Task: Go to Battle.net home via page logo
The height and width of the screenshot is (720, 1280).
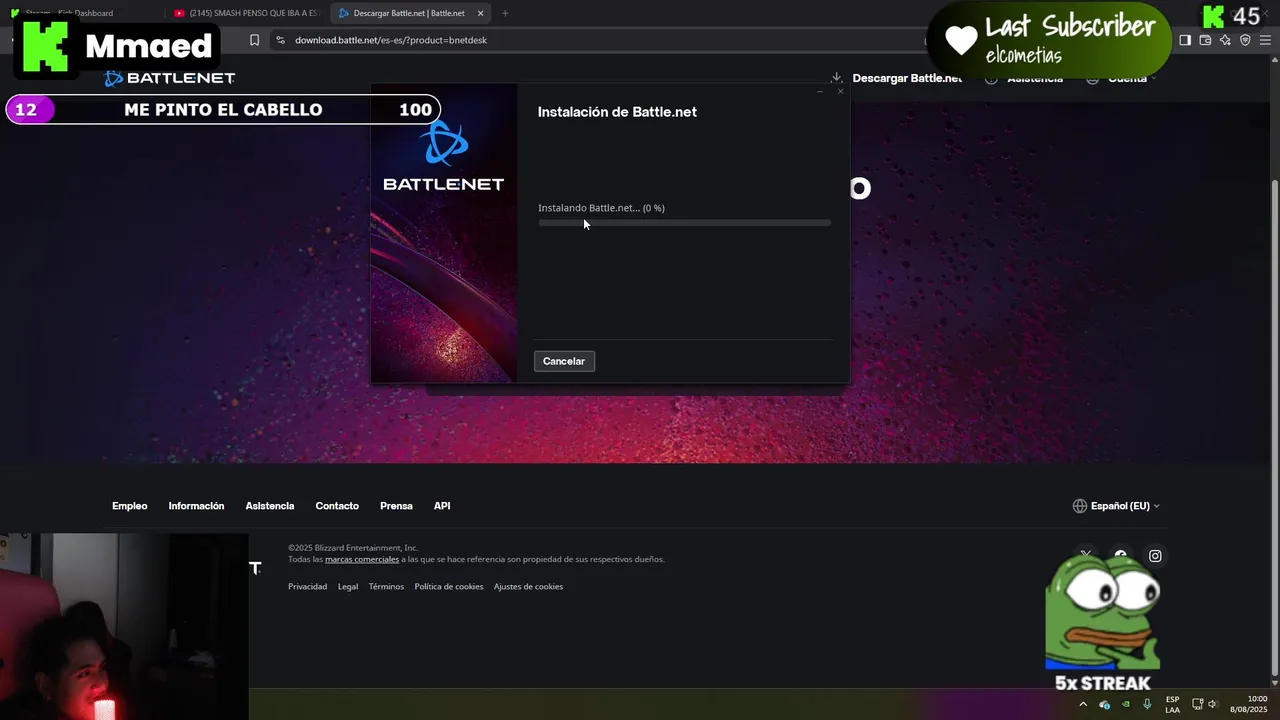Action: coord(170,78)
